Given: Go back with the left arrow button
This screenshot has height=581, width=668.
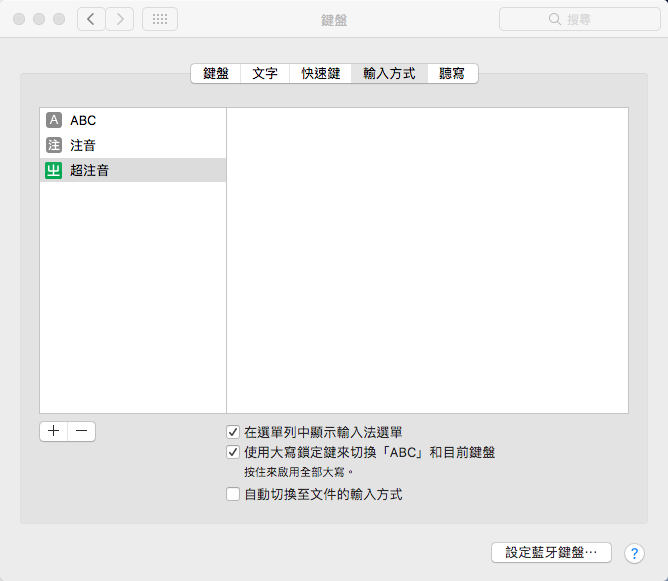Looking at the screenshot, I should click(x=91, y=19).
